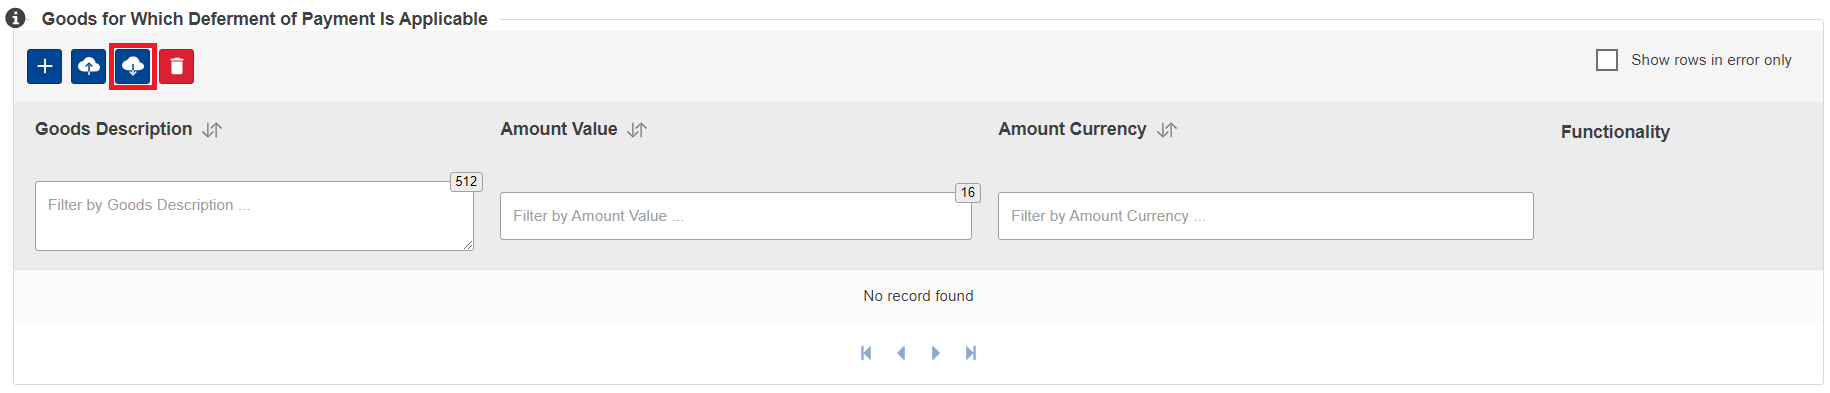Go to the first page of records
This screenshot has height=393, width=1830.
click(x=866, y=353)
